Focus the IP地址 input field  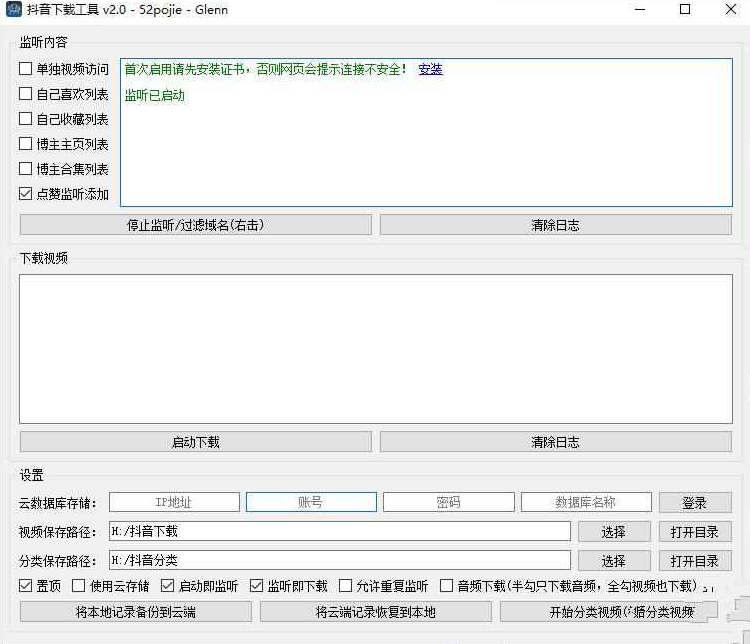coord(174,502)
